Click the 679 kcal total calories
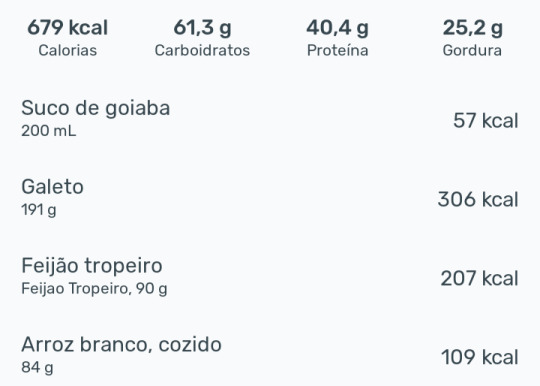 click(x=68, y=28)
